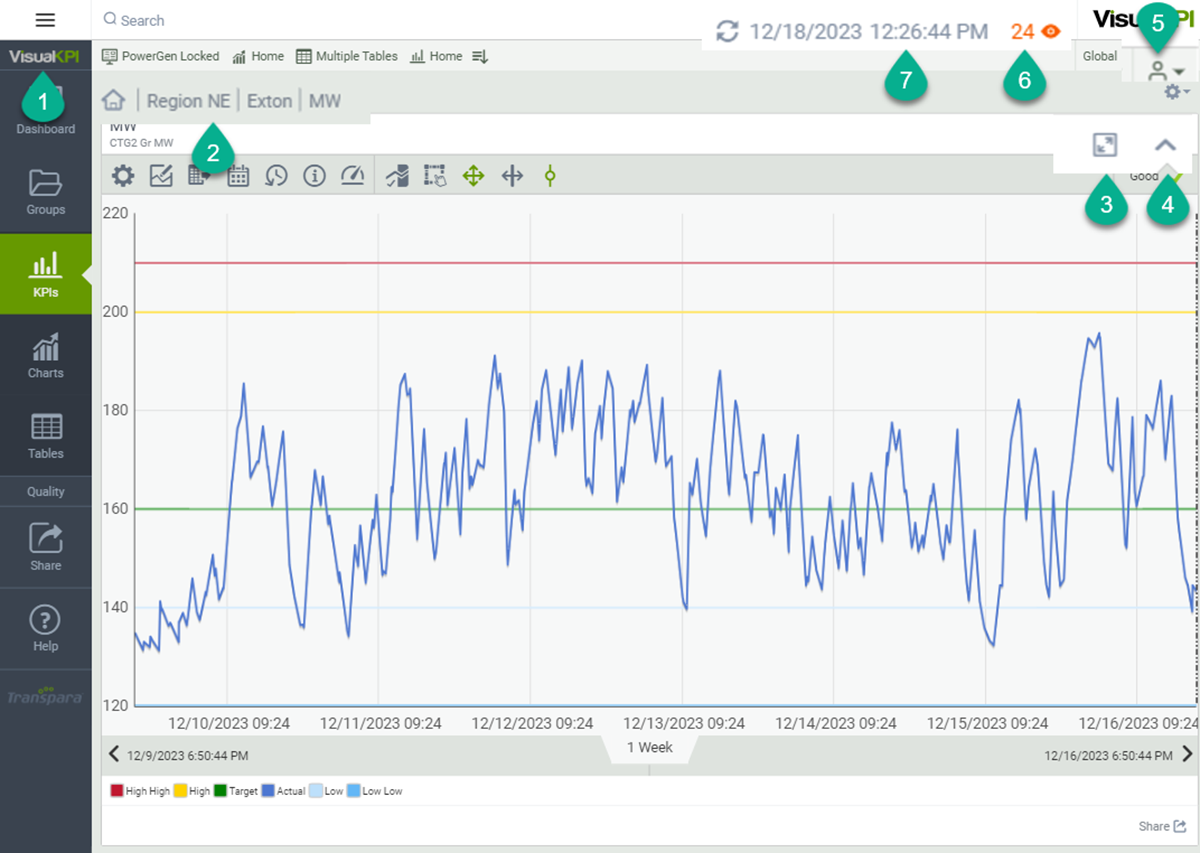Navigate to Region NE breadcrumb

tap(188, 101)
